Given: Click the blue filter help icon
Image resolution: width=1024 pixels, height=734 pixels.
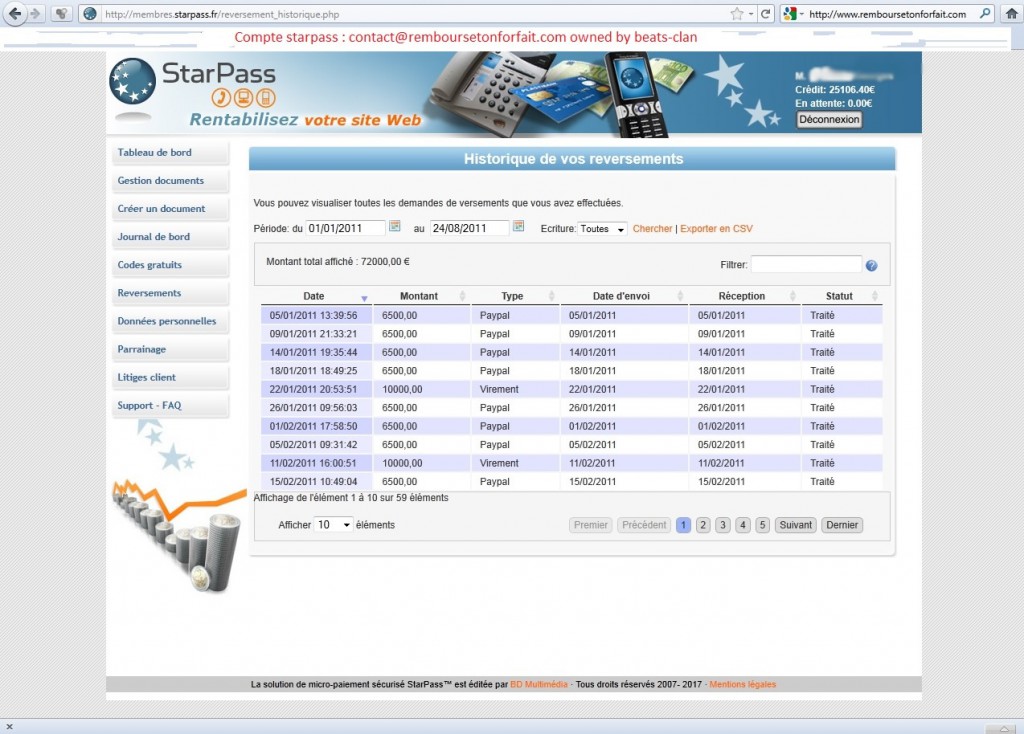Looking at the screenshot, I should click(871, 265).
